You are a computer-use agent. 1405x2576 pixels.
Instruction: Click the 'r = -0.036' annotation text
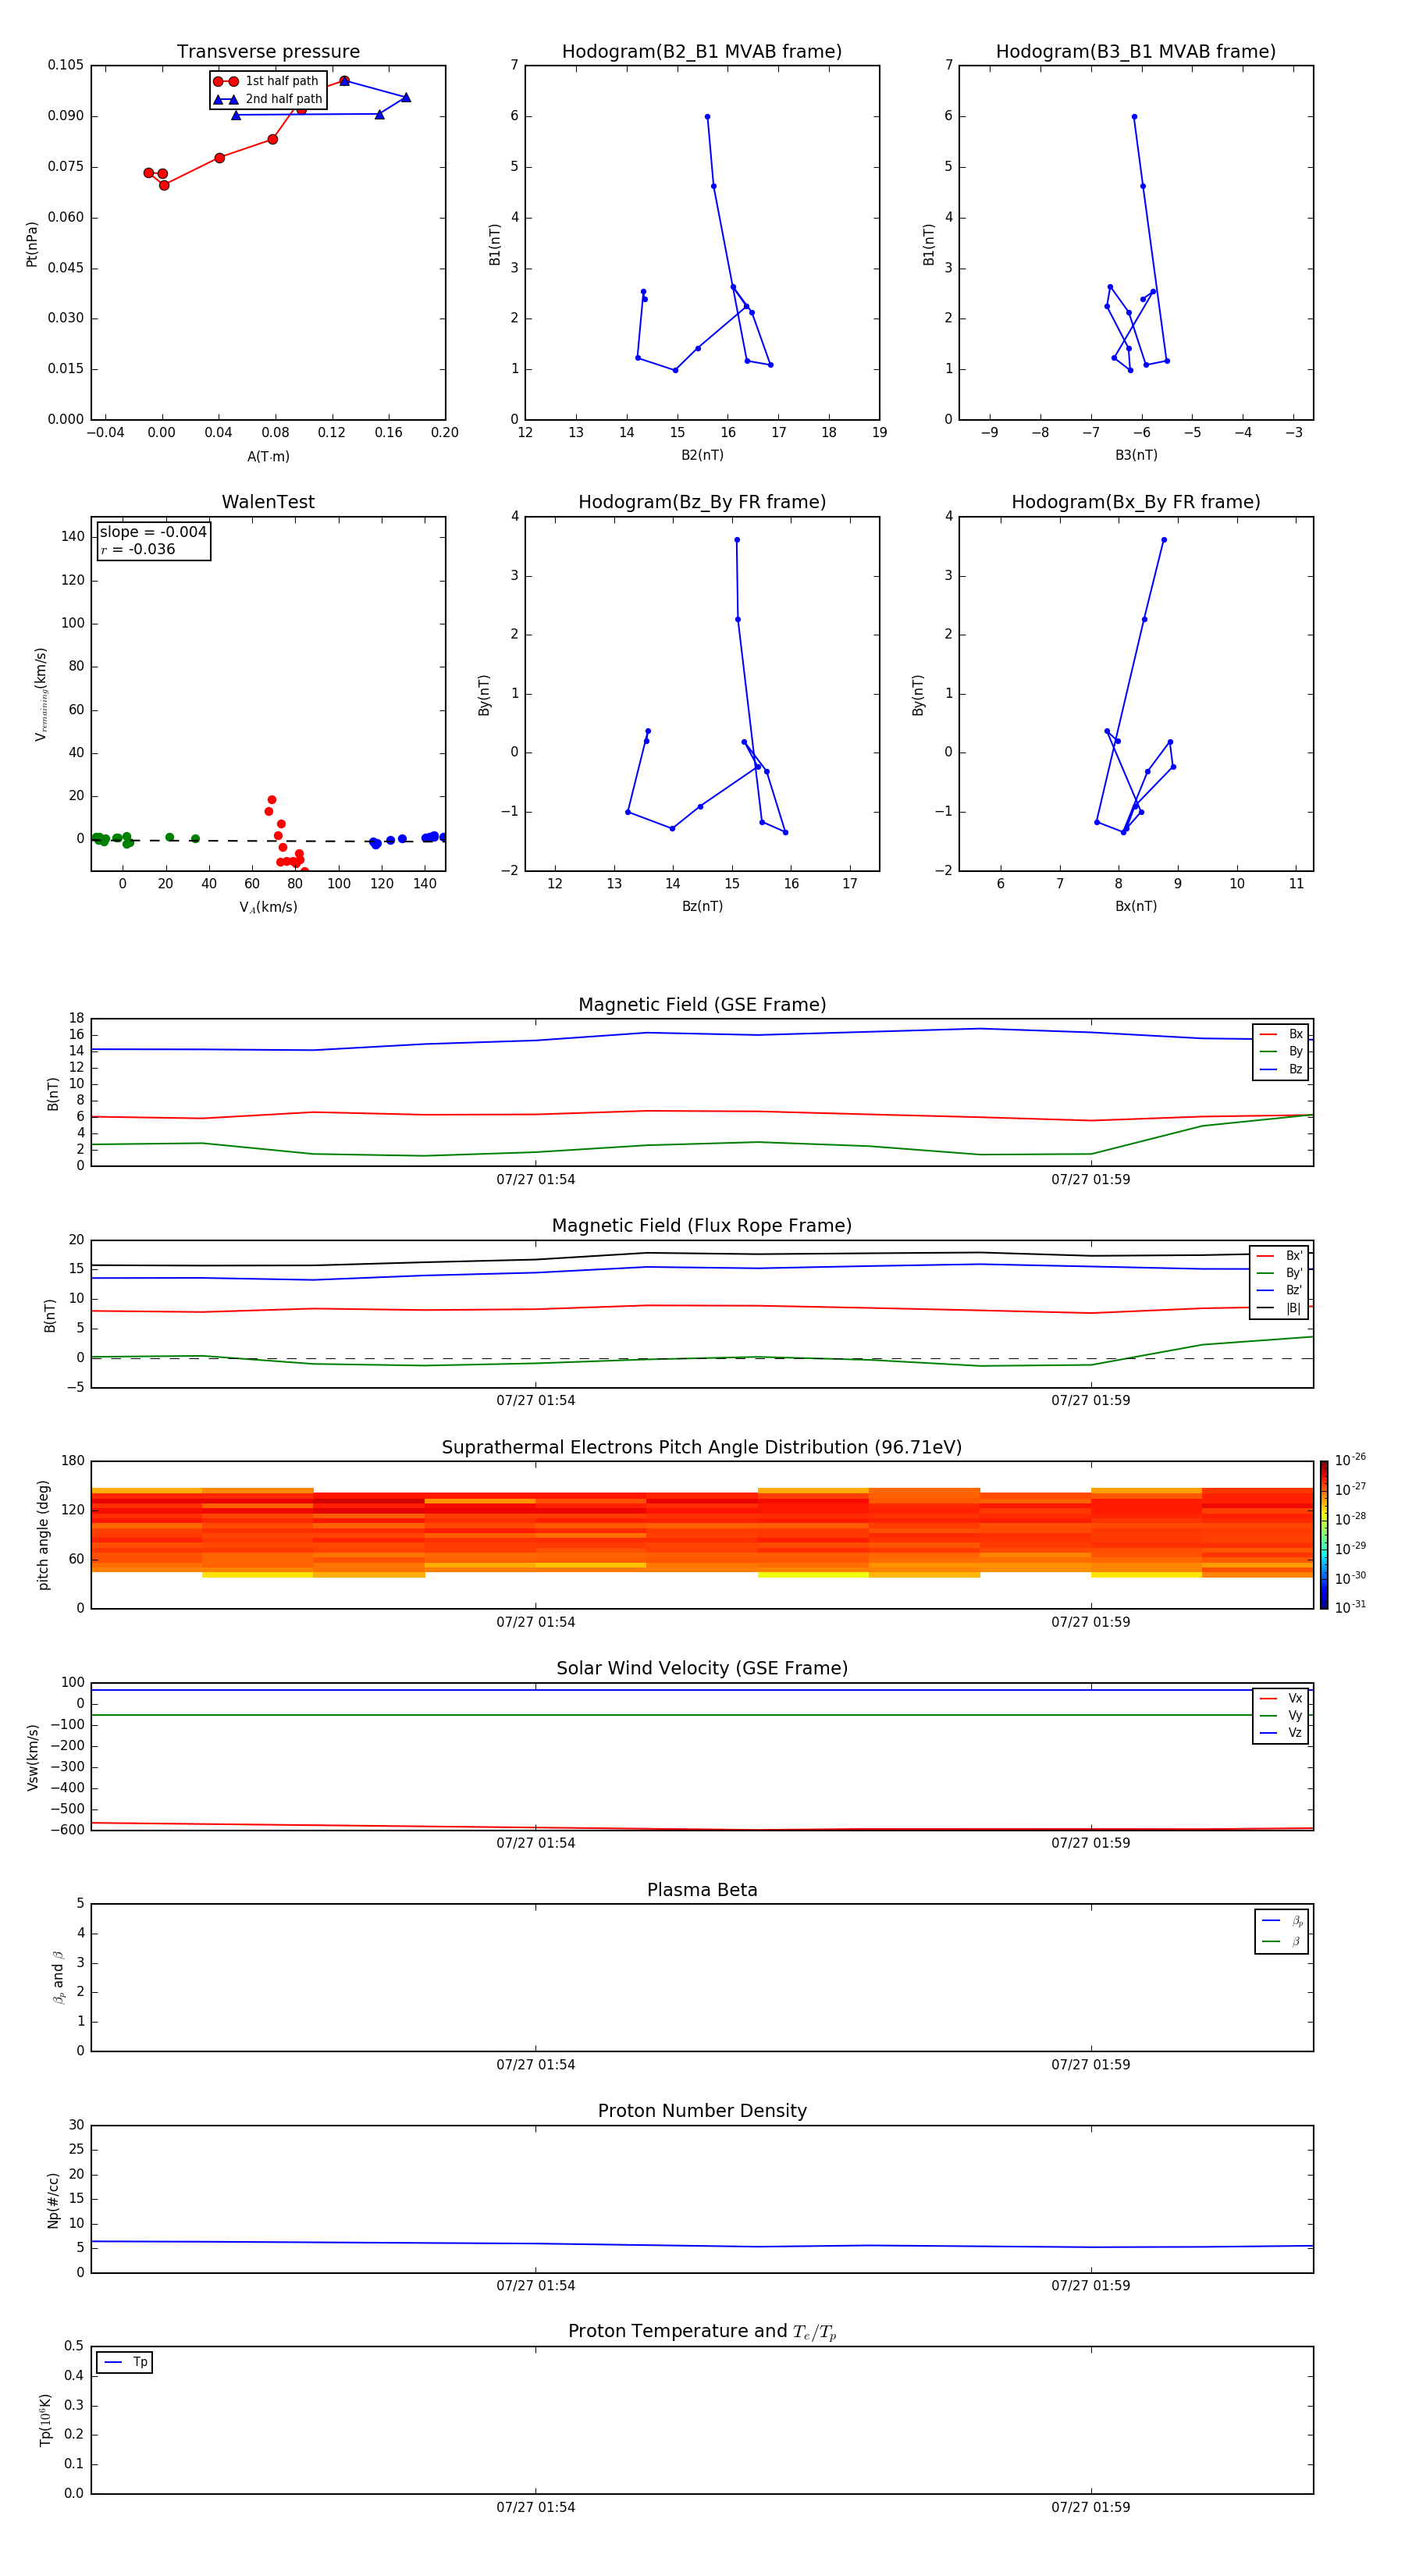138,549
